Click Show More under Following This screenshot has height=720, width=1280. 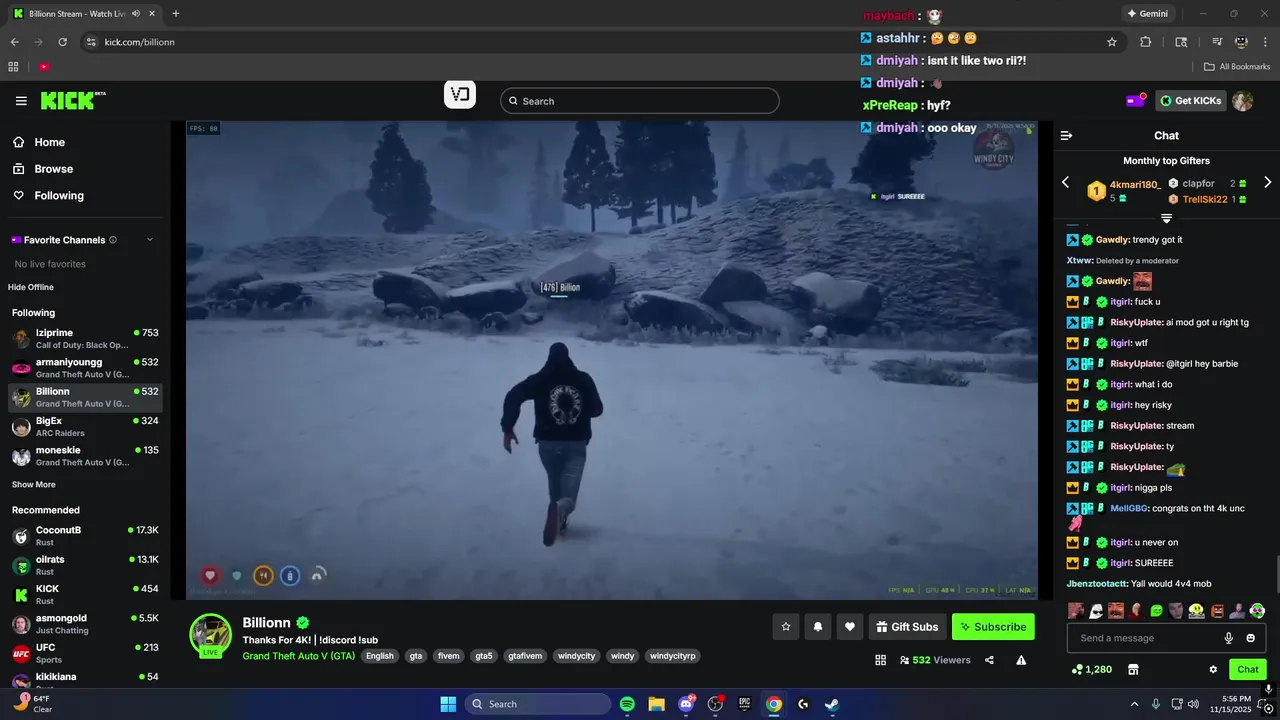point(34,485)
